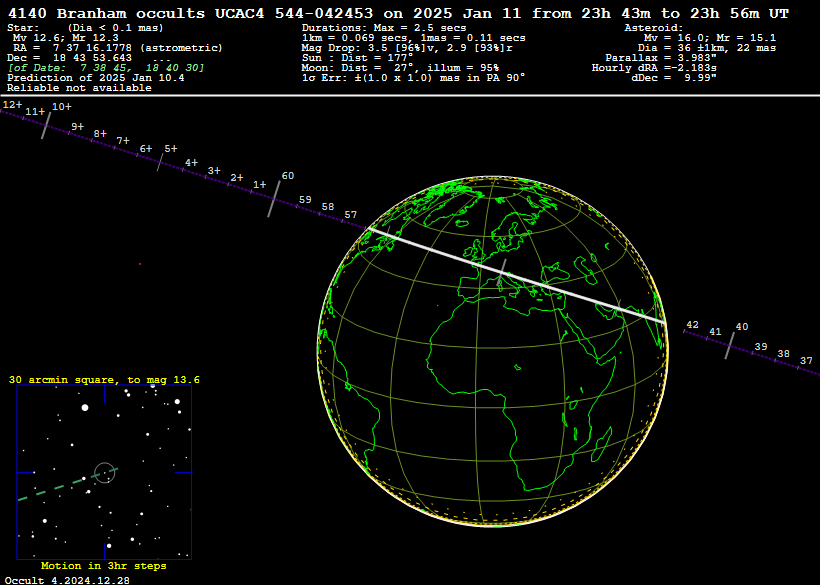Select the '7+' minute marker
The image size is (820, 585).
[x=123, y=141]
